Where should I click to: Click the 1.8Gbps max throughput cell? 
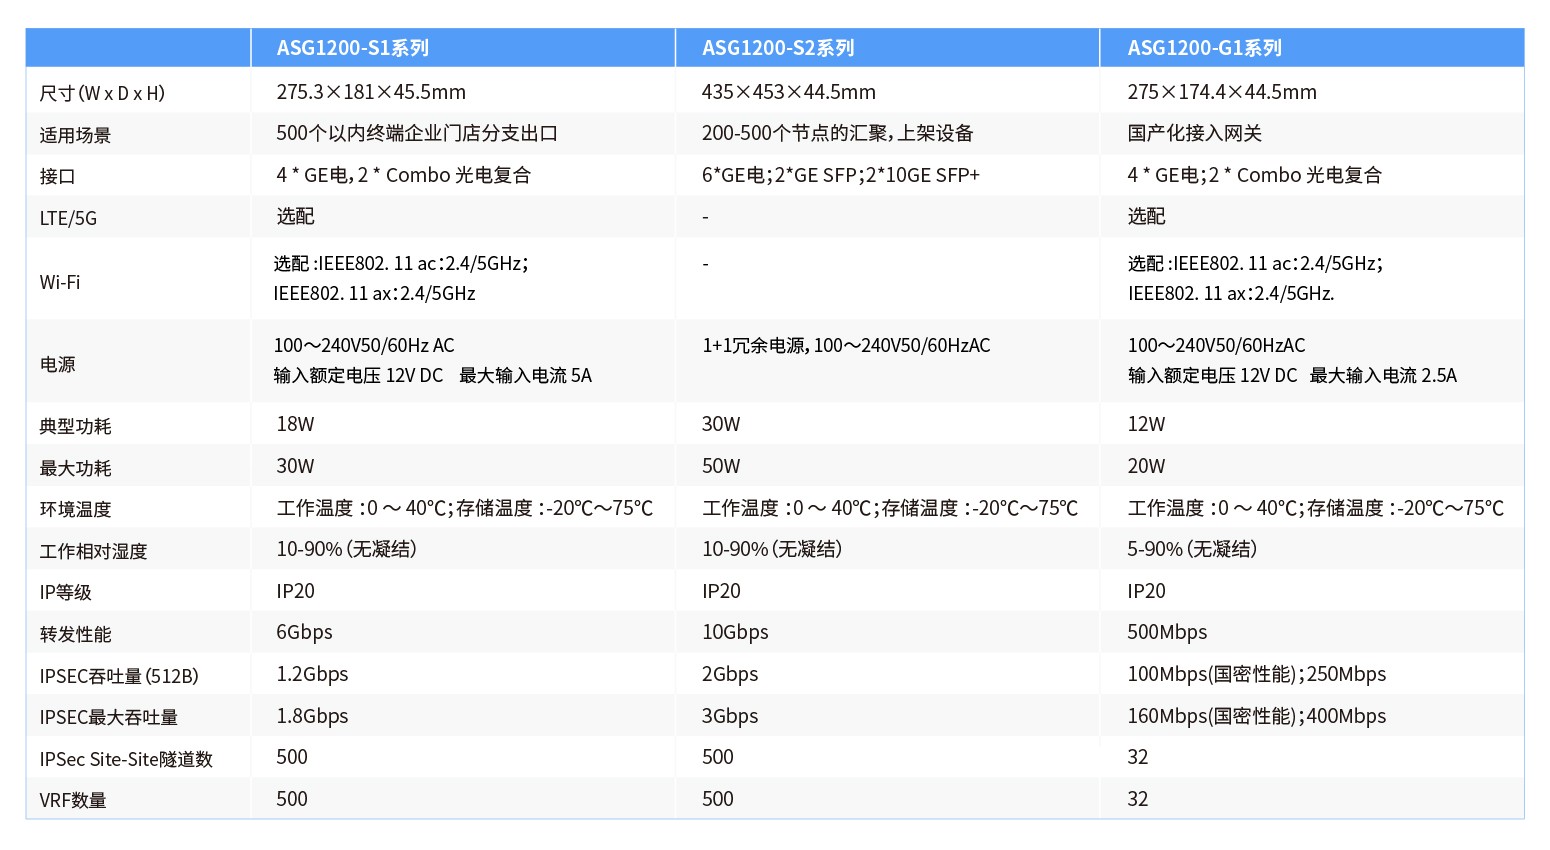click(x=312, y=716)
